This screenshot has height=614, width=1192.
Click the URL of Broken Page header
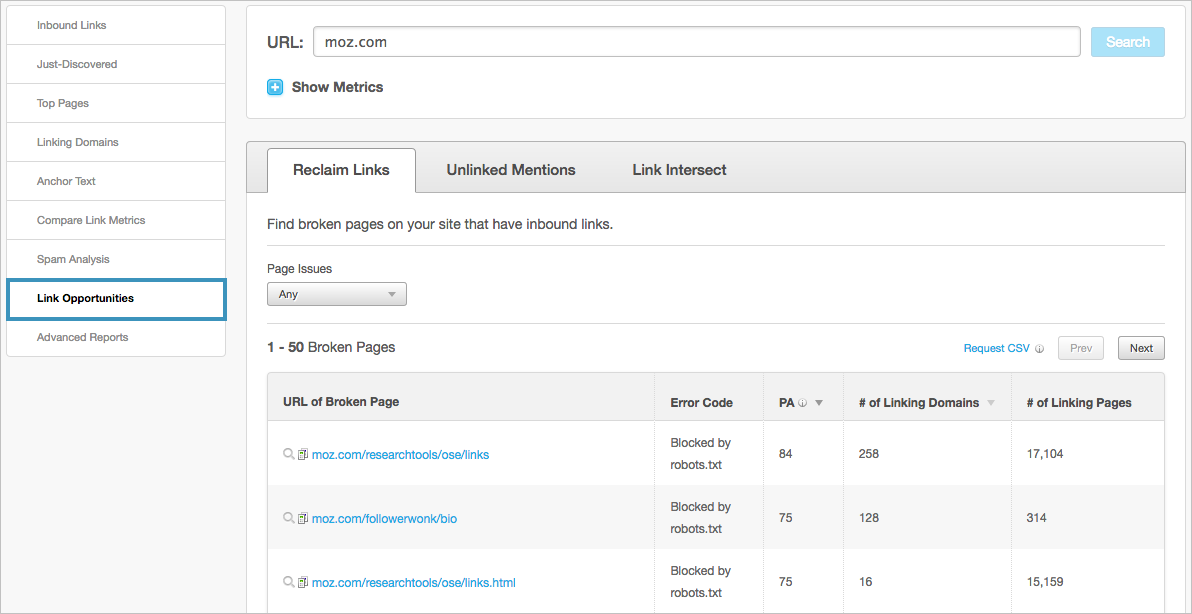pyautogui.click(x=341, y=402)
